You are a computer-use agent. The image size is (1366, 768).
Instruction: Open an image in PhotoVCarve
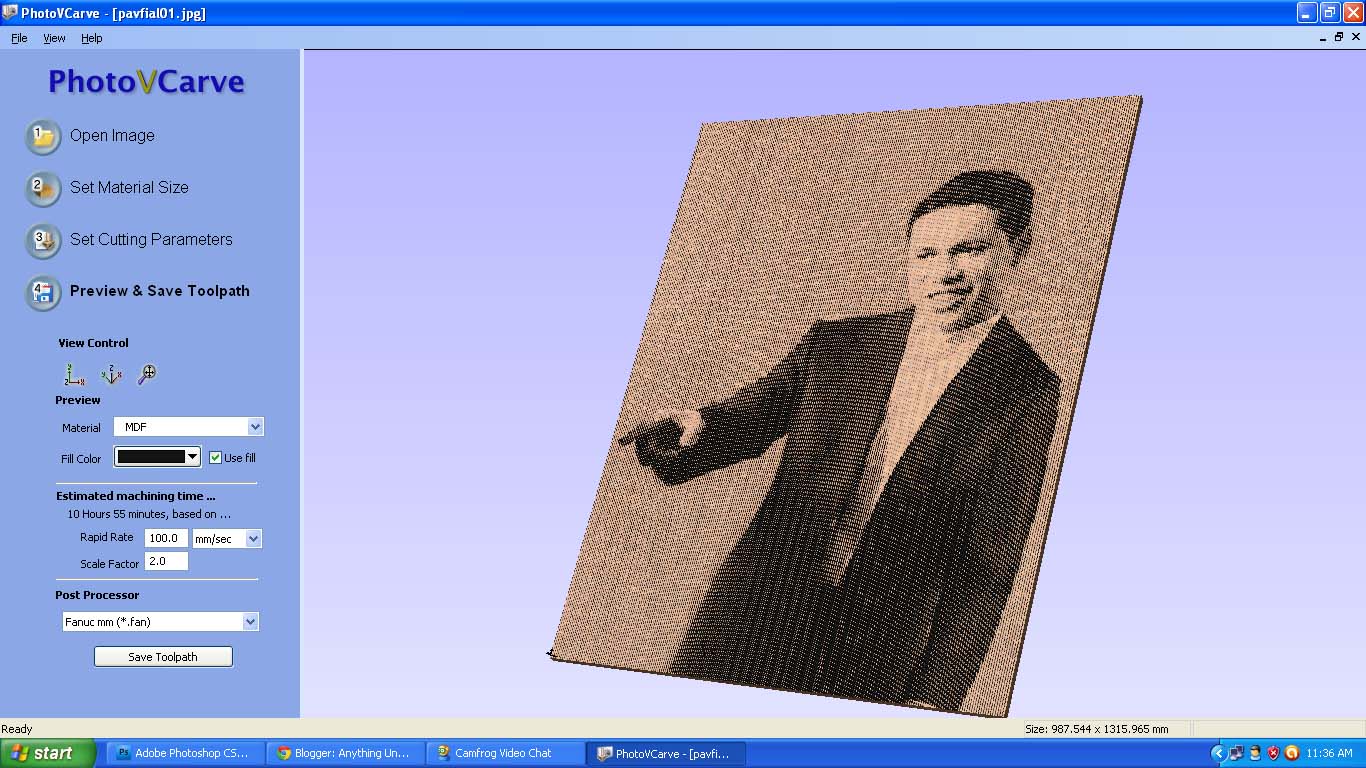point(111,135)
